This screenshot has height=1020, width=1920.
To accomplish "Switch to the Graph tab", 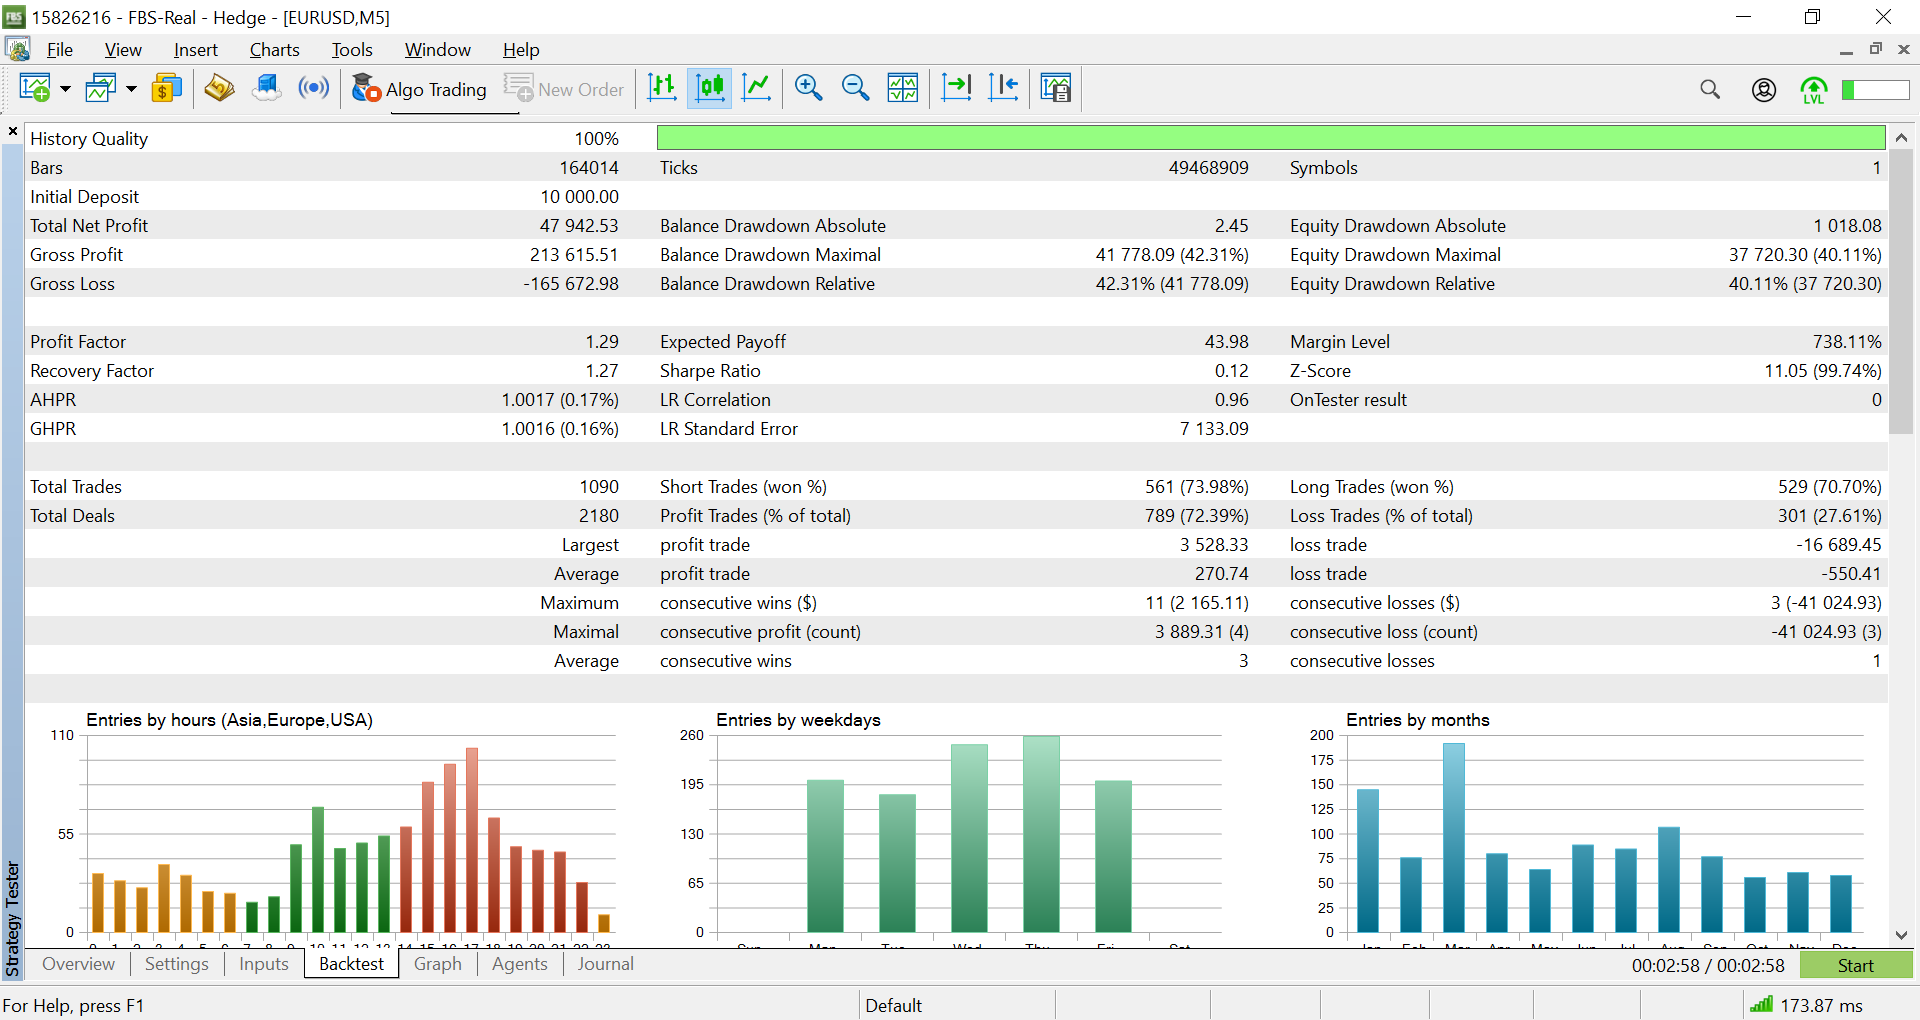I will pos(438,964).
